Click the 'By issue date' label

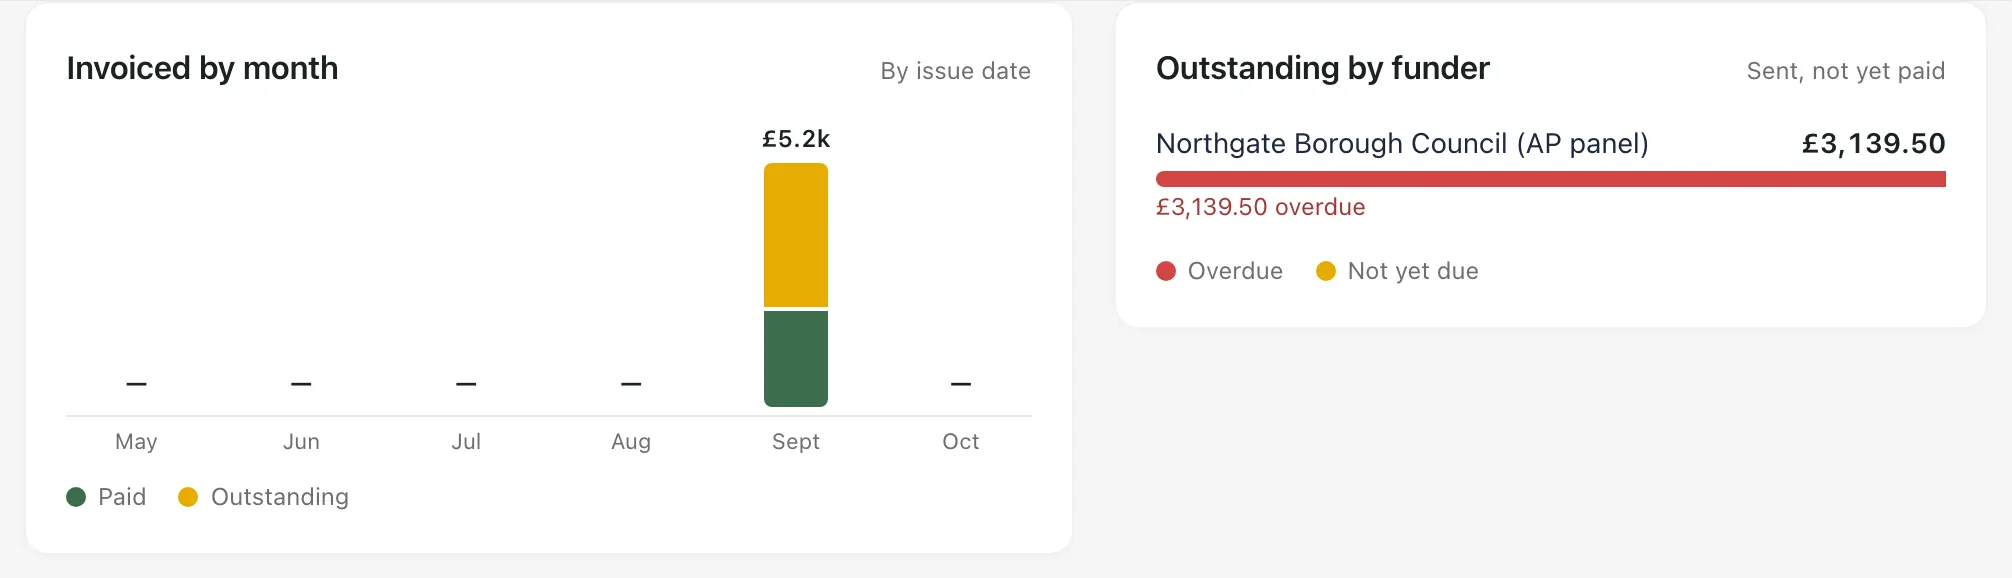click(955, 71)
